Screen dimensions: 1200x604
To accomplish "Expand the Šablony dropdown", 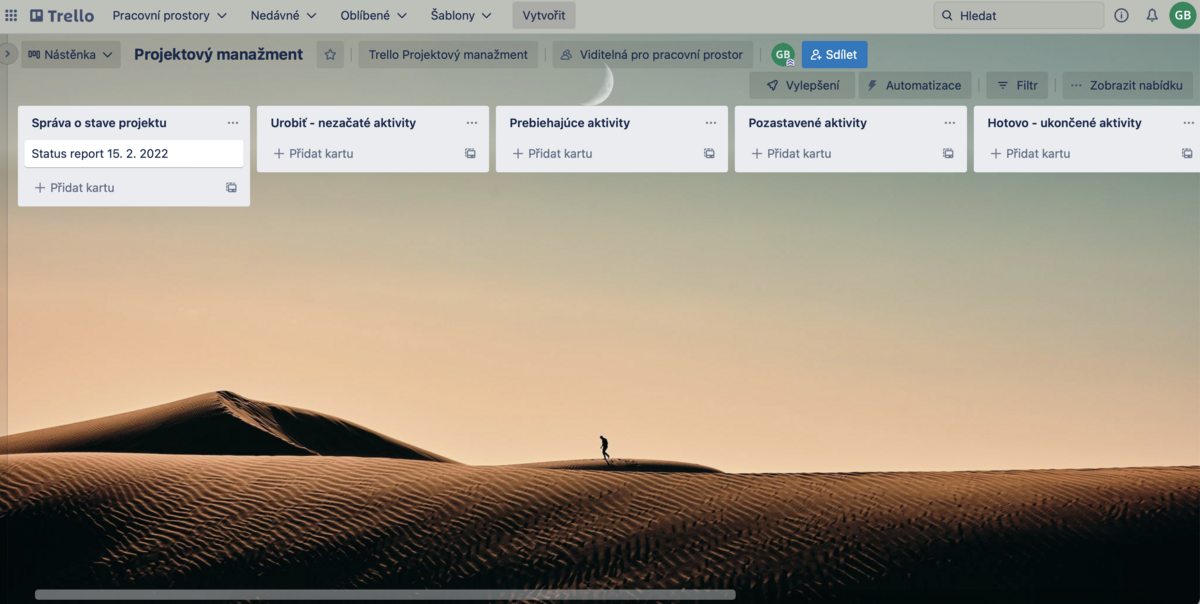I will tap(460, 15).
